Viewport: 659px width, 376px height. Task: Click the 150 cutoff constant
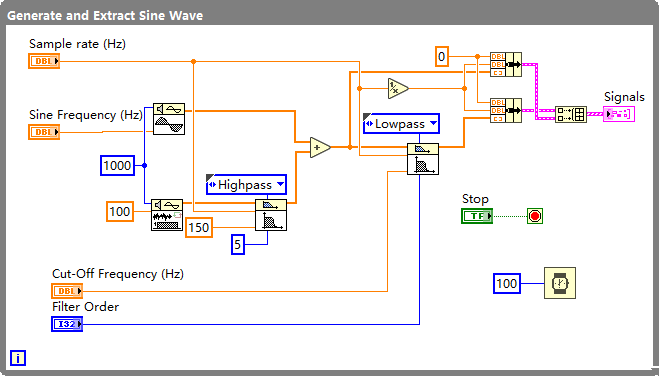tap(199, 227)
